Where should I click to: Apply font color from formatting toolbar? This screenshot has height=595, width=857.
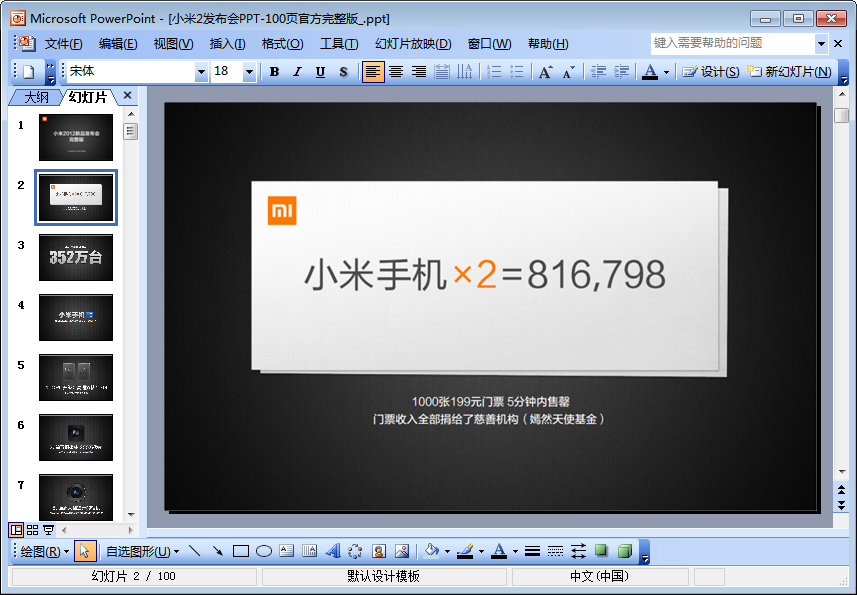click(x=650, y=72)
